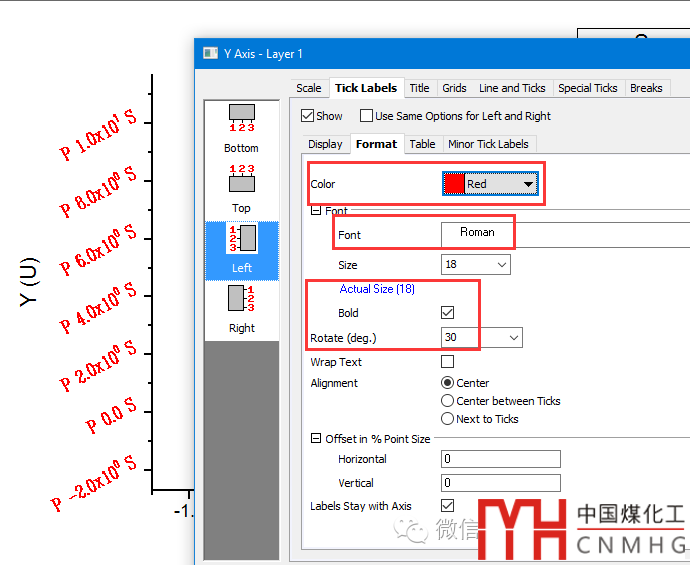This screenshot has height=565, width=690.
Task: Open the Color dropdown arrow
Action: click(528, 184)
